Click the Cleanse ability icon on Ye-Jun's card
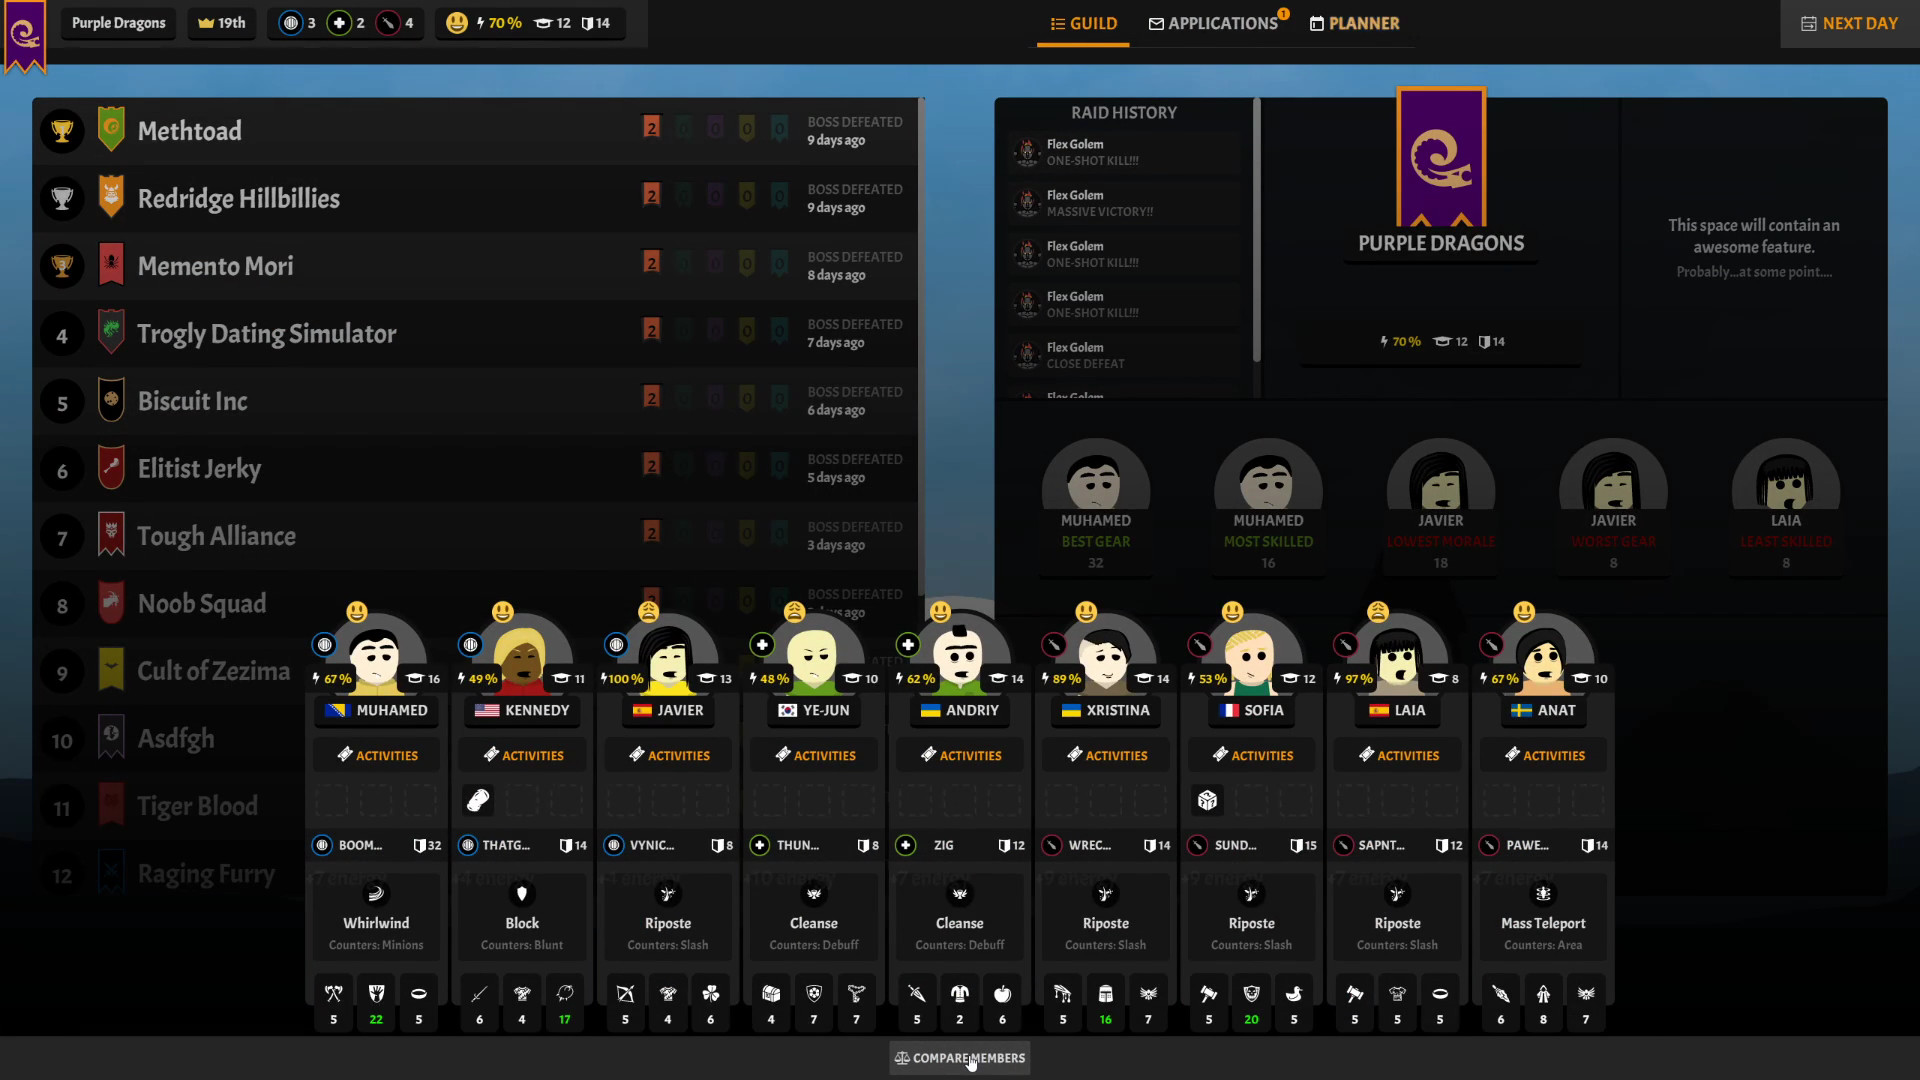This screenshot has width=1920, height=1080. (813, 895)
